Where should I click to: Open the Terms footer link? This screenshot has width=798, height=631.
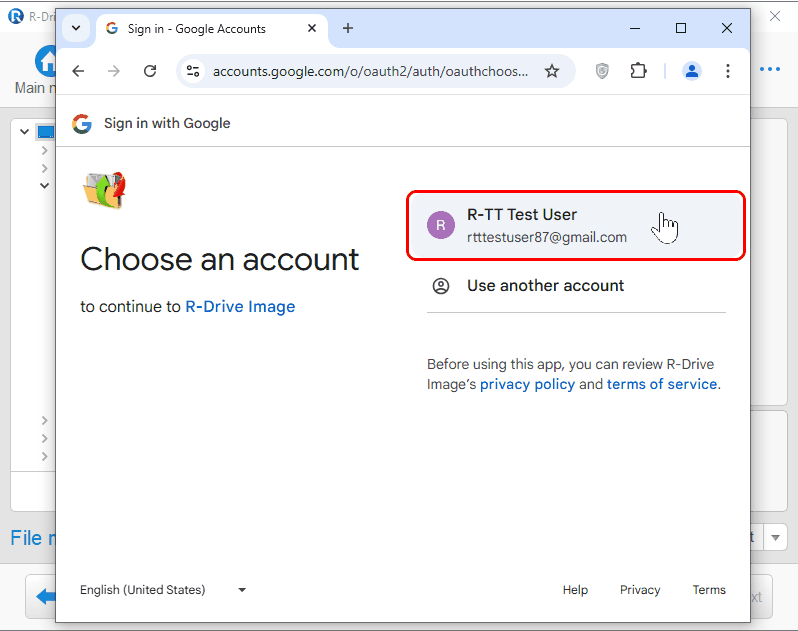tap(709, 590)
